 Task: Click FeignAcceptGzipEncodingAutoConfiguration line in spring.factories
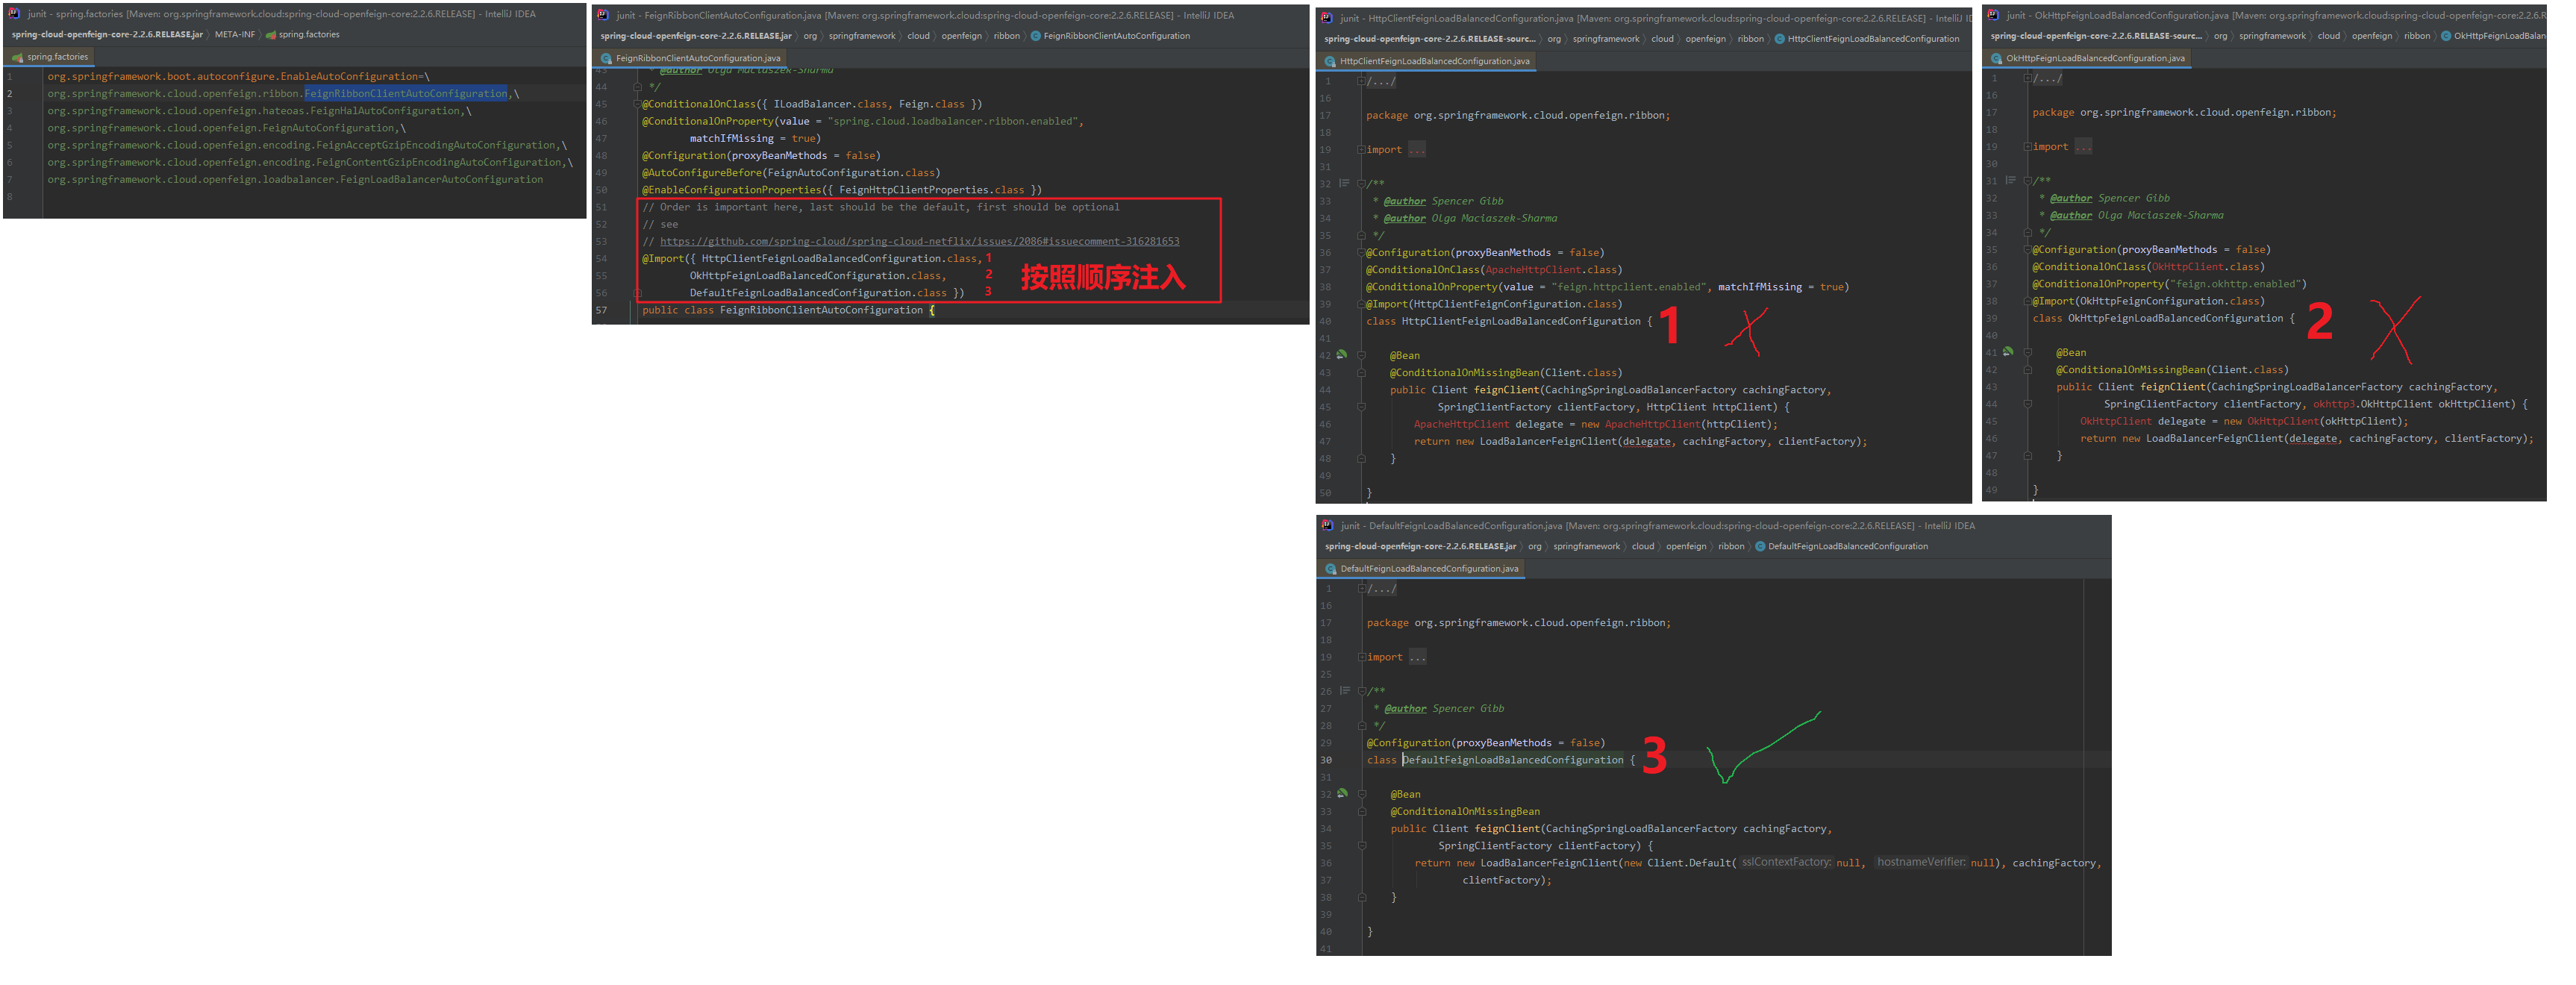[x=307, y=145]
